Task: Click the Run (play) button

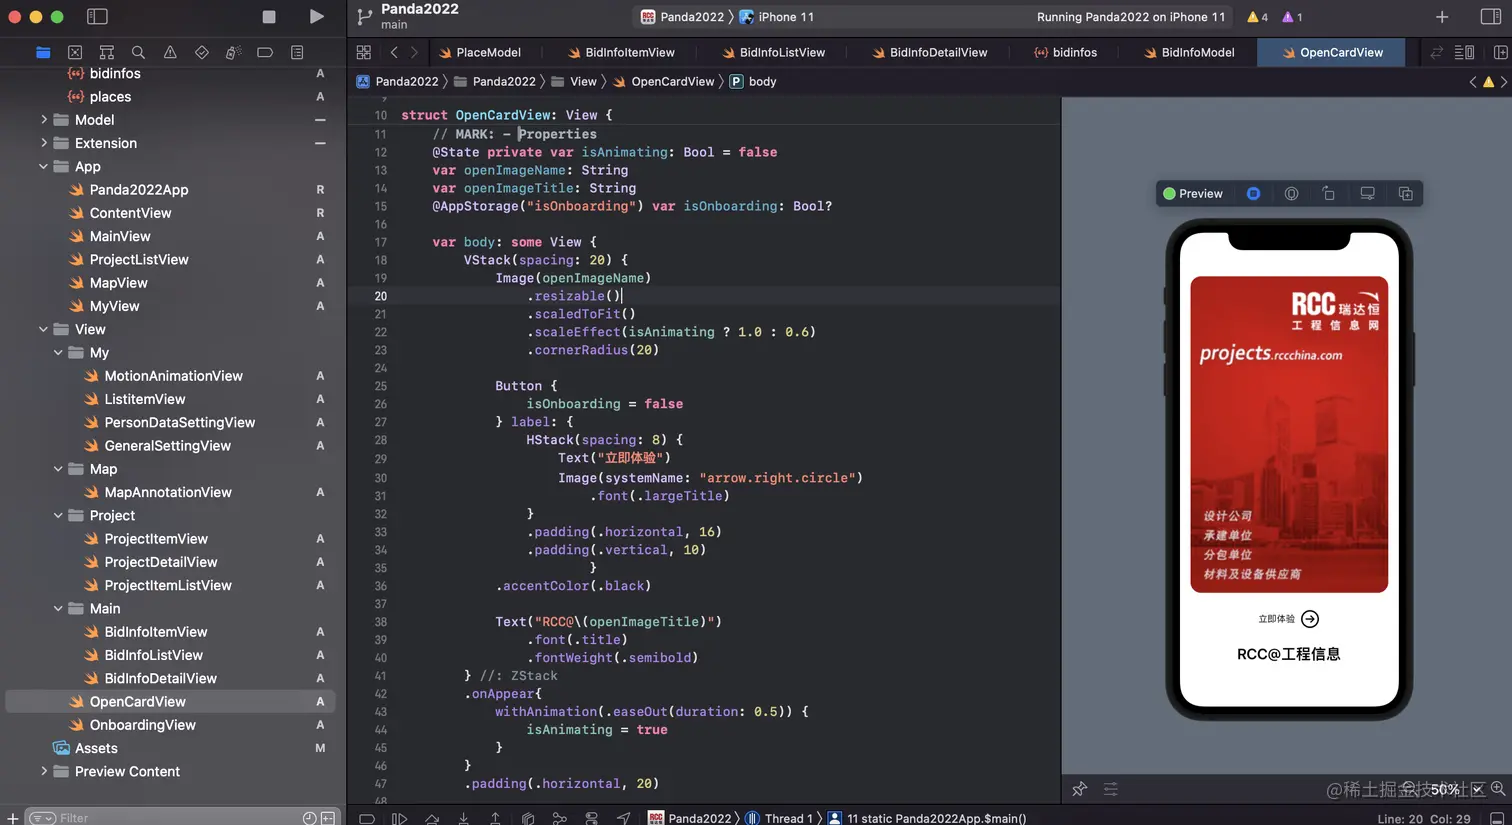Action: [x=316, y=17]
